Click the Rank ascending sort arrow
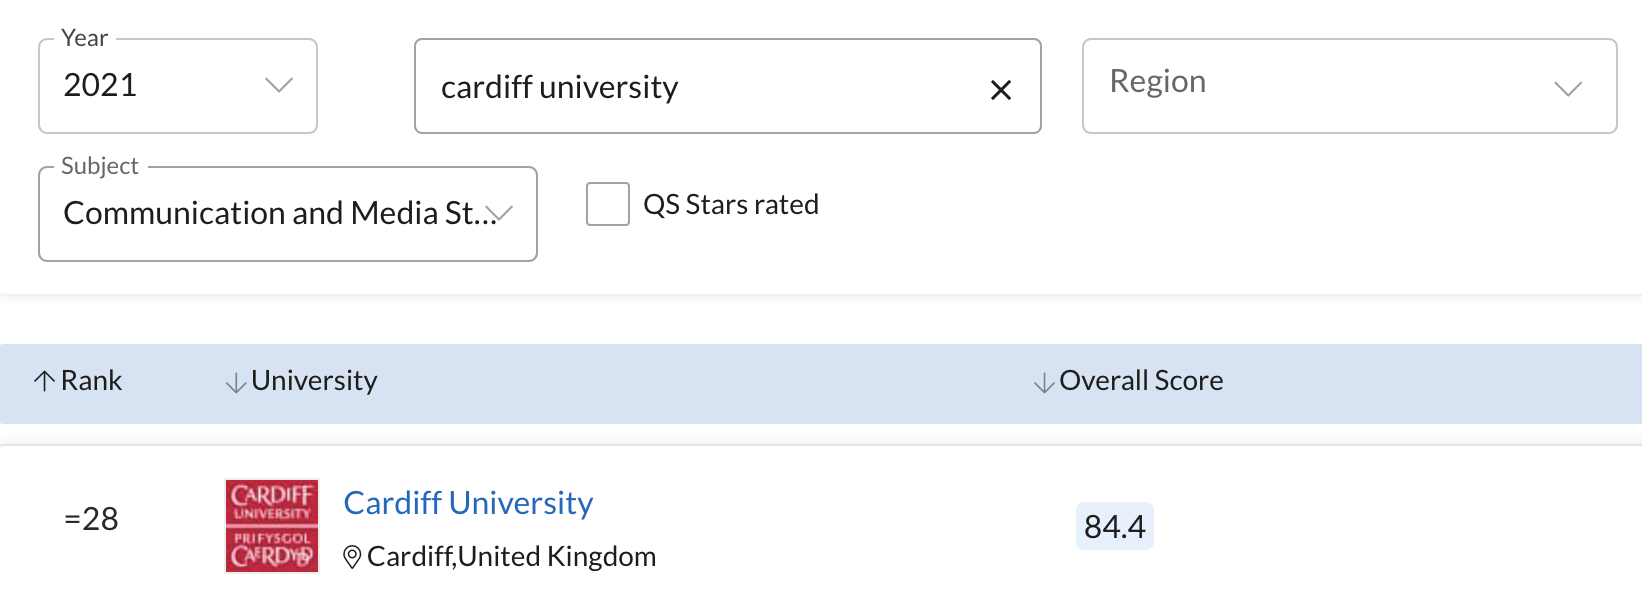This screenshot has width=1642, height=604. click(44, 381)
